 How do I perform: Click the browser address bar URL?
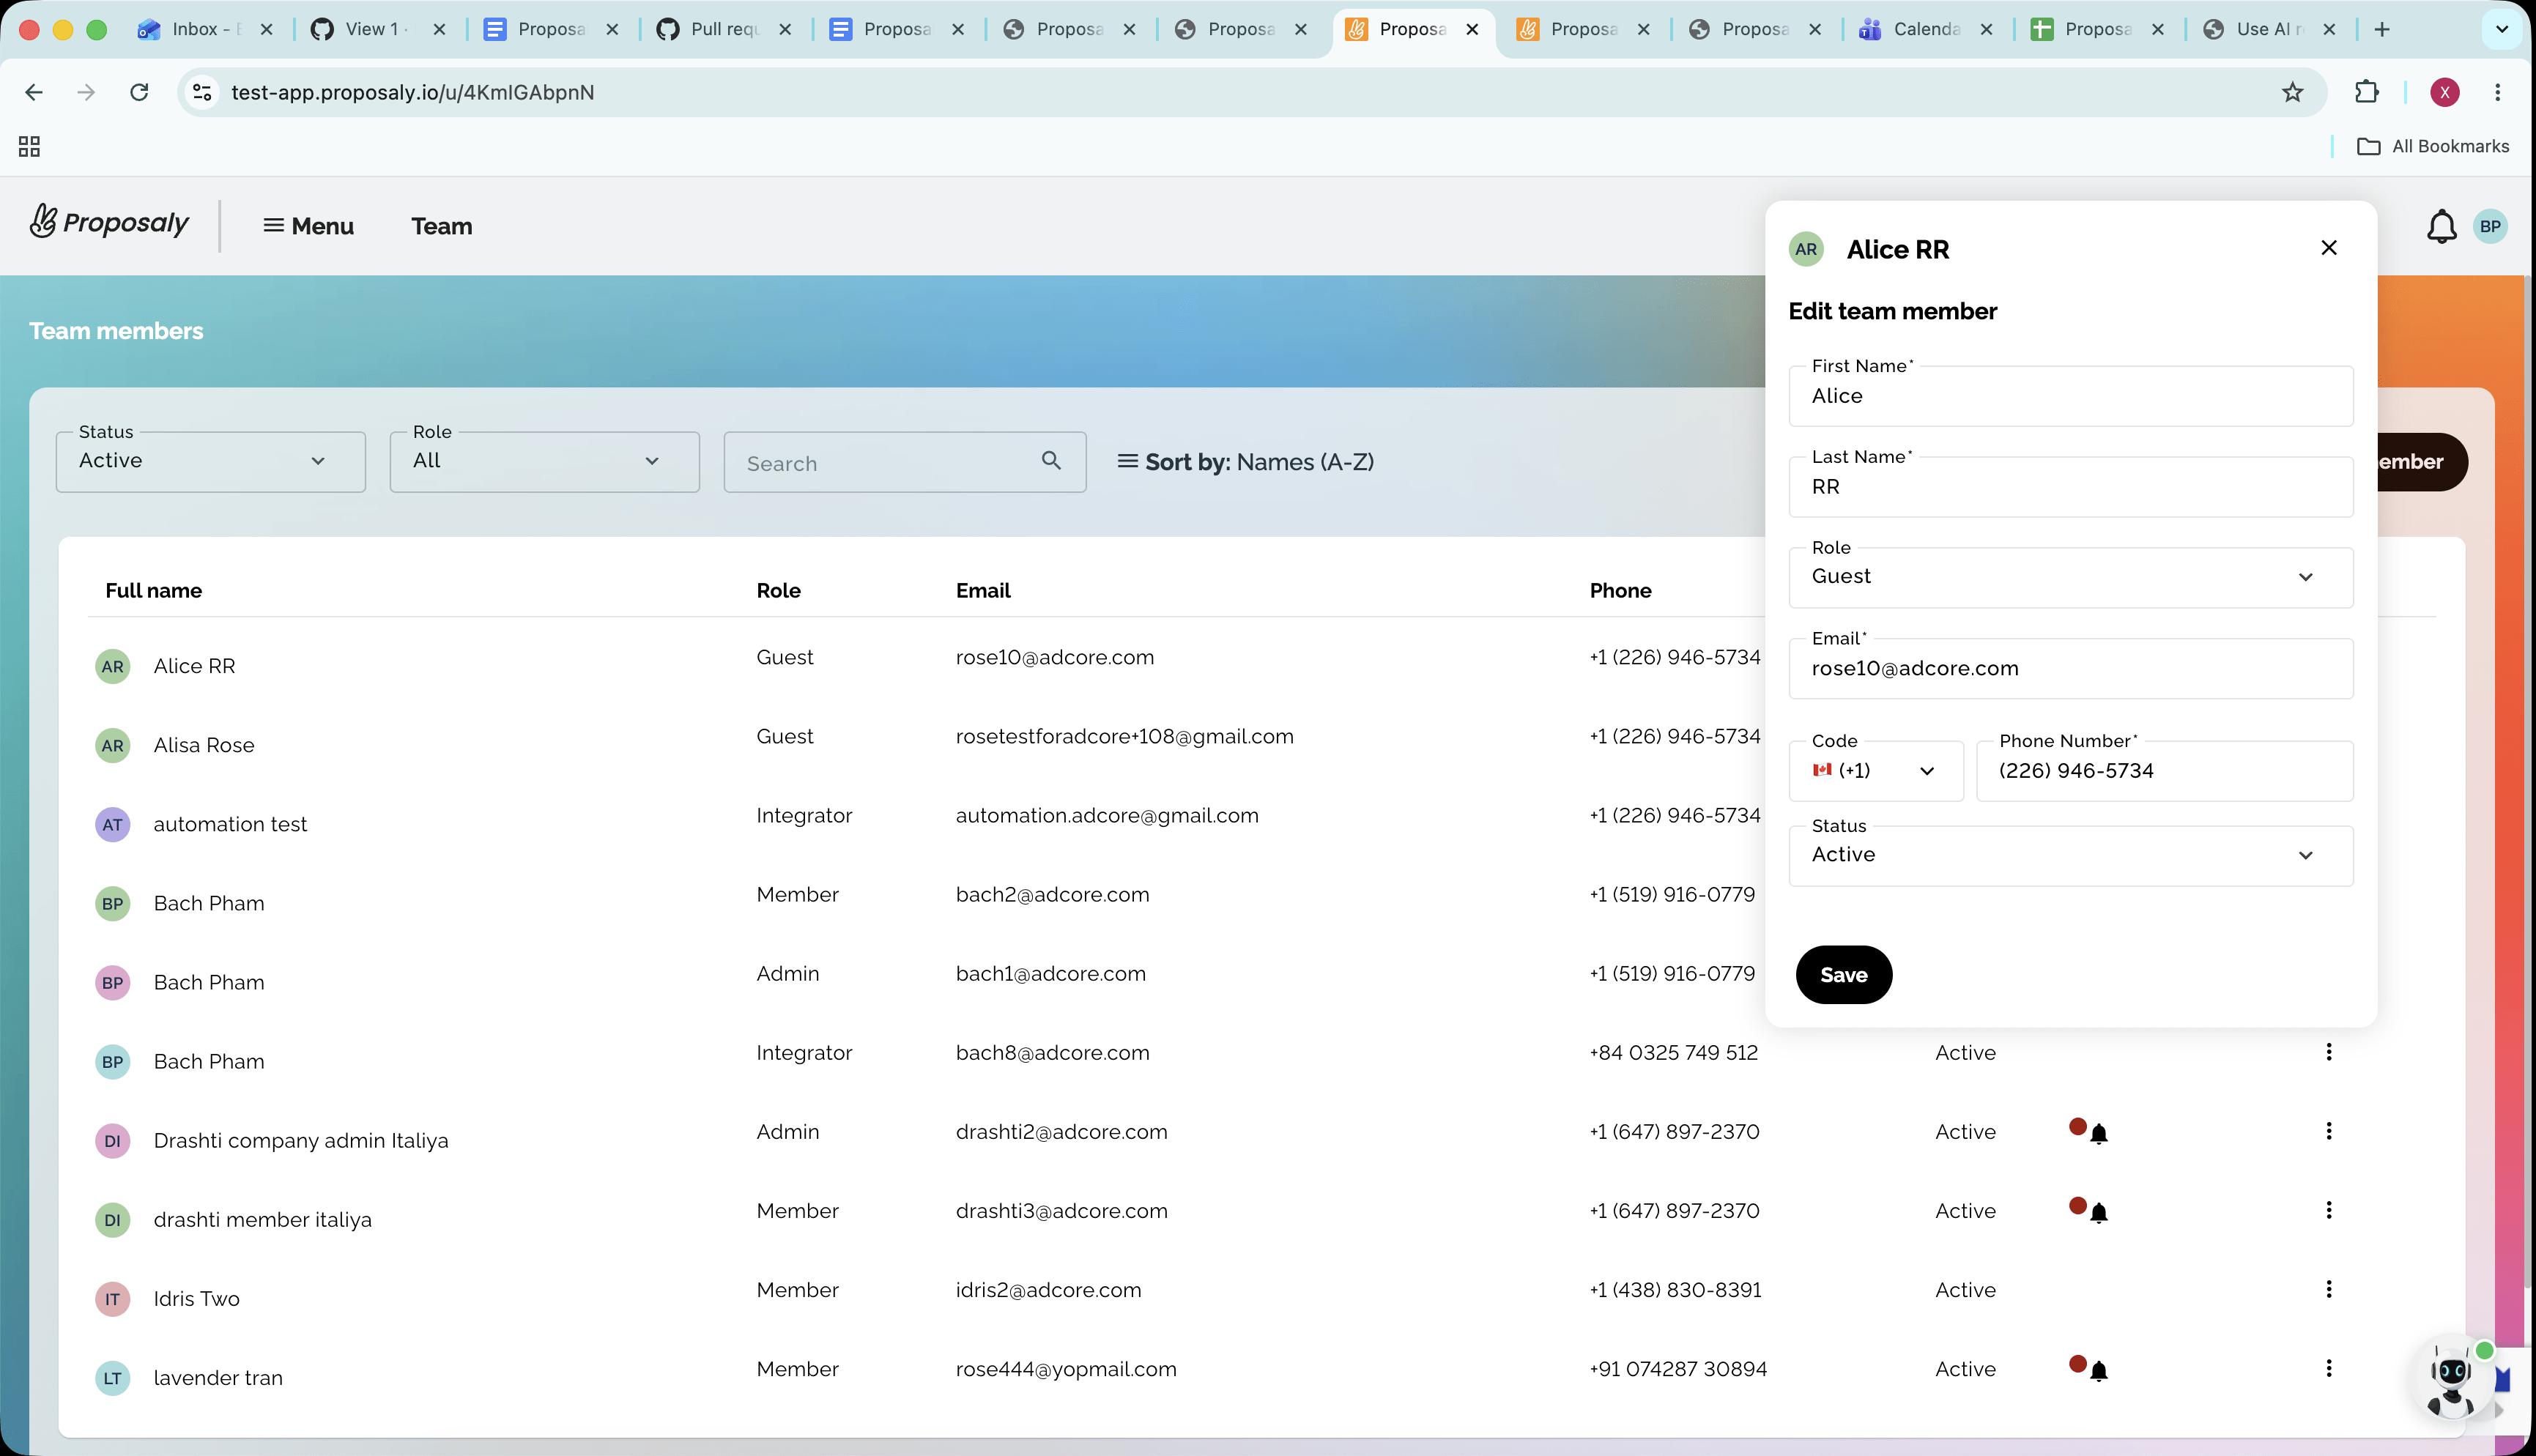pos(412,92)
